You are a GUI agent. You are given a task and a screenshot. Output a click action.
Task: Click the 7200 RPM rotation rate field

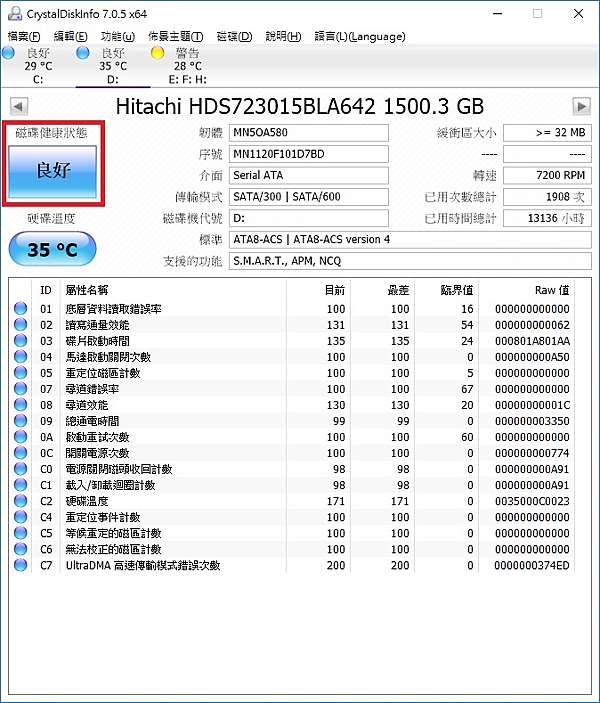tap(547, 175)
